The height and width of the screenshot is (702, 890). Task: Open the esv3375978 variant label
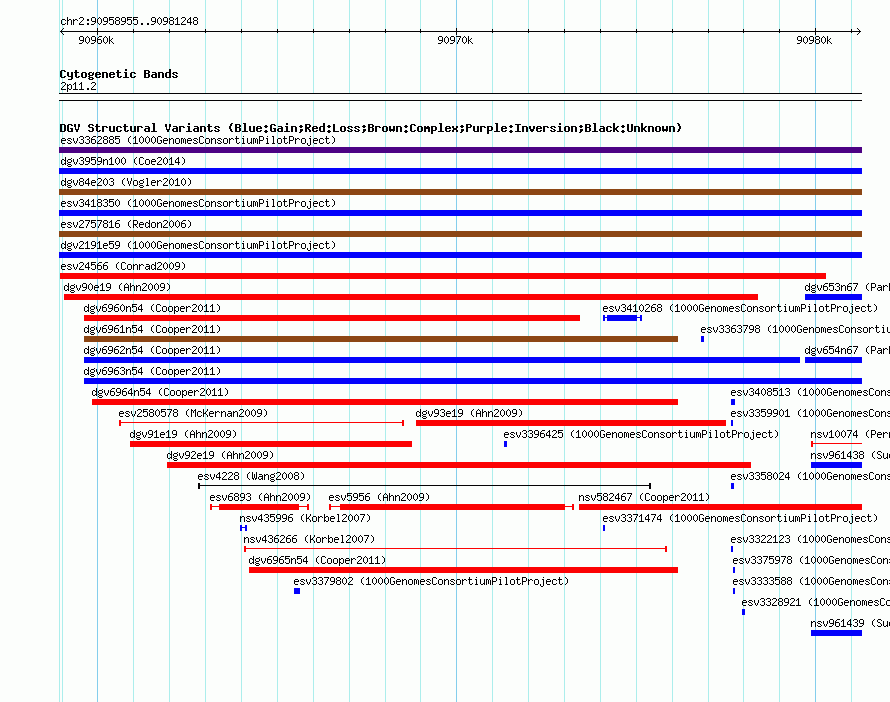pyautogui.click(x=811, y=560)
